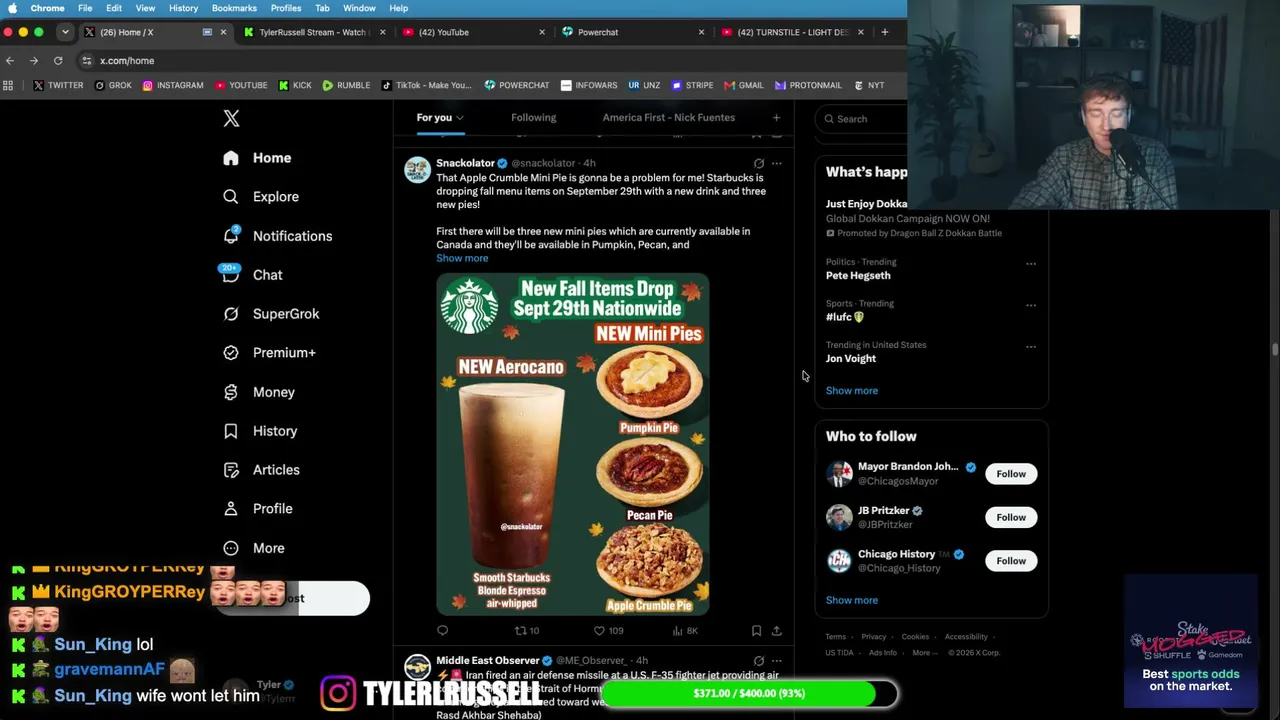Open the INSTAGRAM bookmark
Viewport: 1280px width, 720px height.
click(173, 85)
